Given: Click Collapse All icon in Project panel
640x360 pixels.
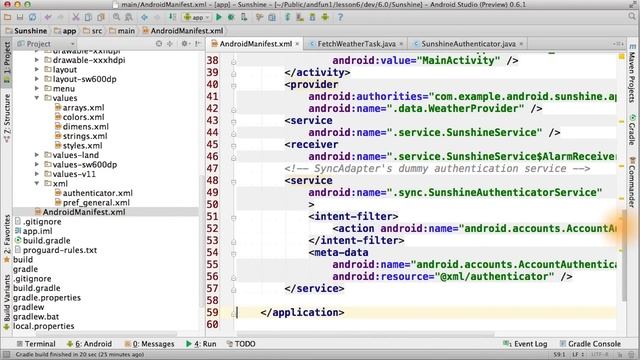Looking at the screenshot, I should [170, 44].
